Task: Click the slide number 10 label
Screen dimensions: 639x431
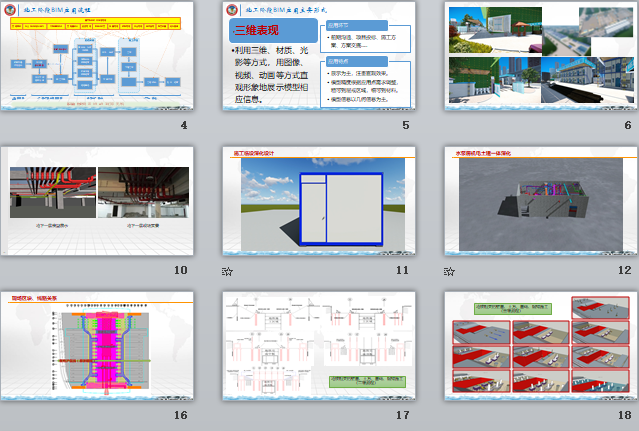Action: (x=180, y=270)
